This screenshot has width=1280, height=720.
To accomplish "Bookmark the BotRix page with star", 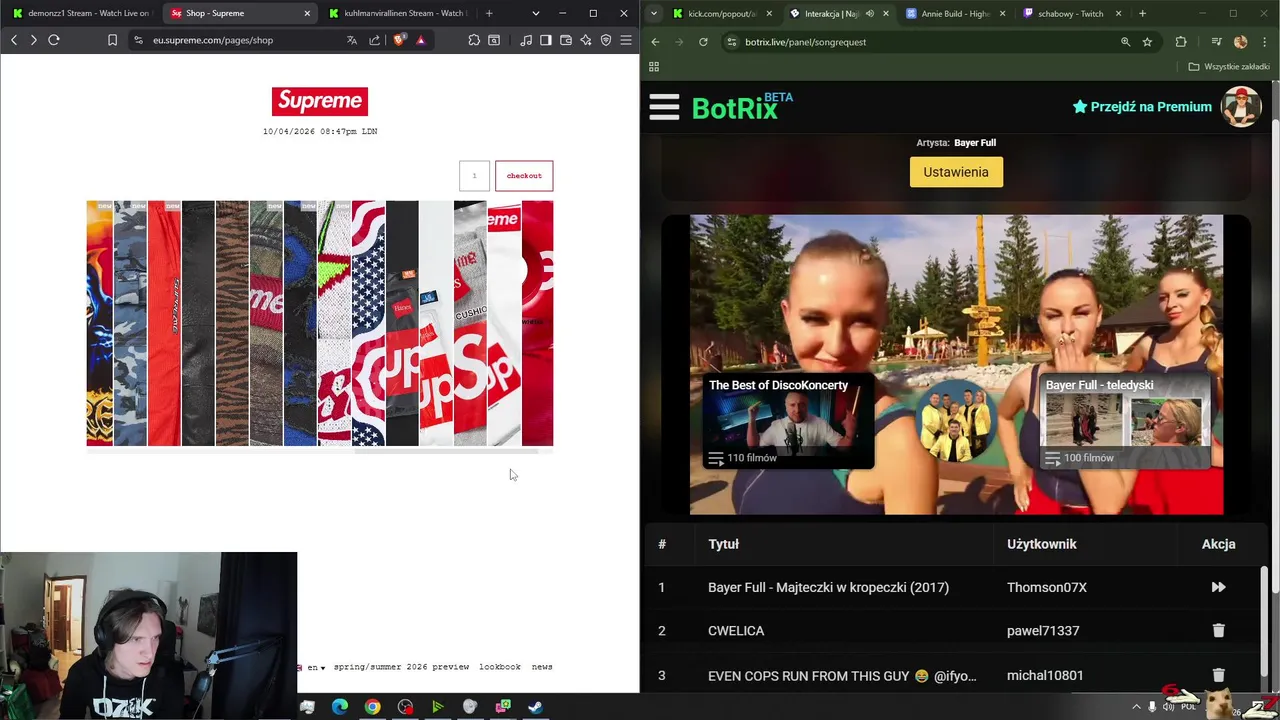I will click(x=1147, y=42).
